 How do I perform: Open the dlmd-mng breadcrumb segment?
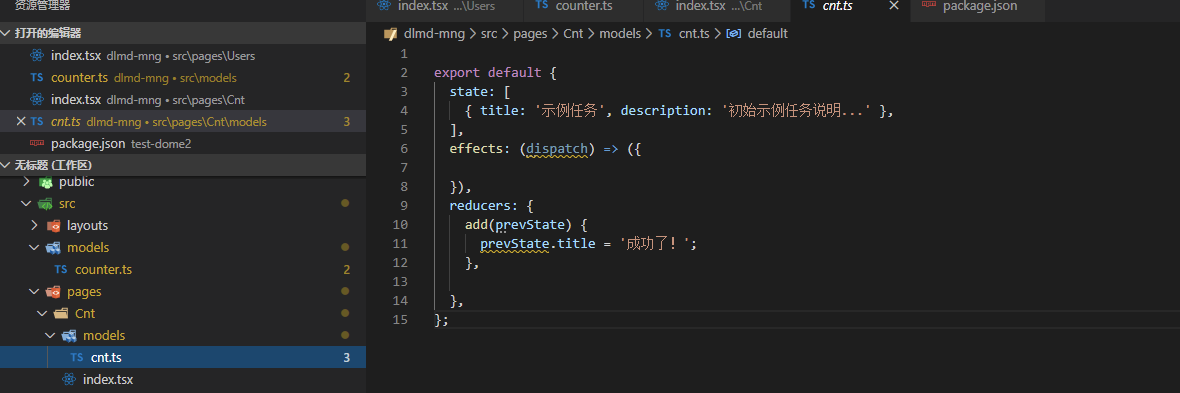433,33
